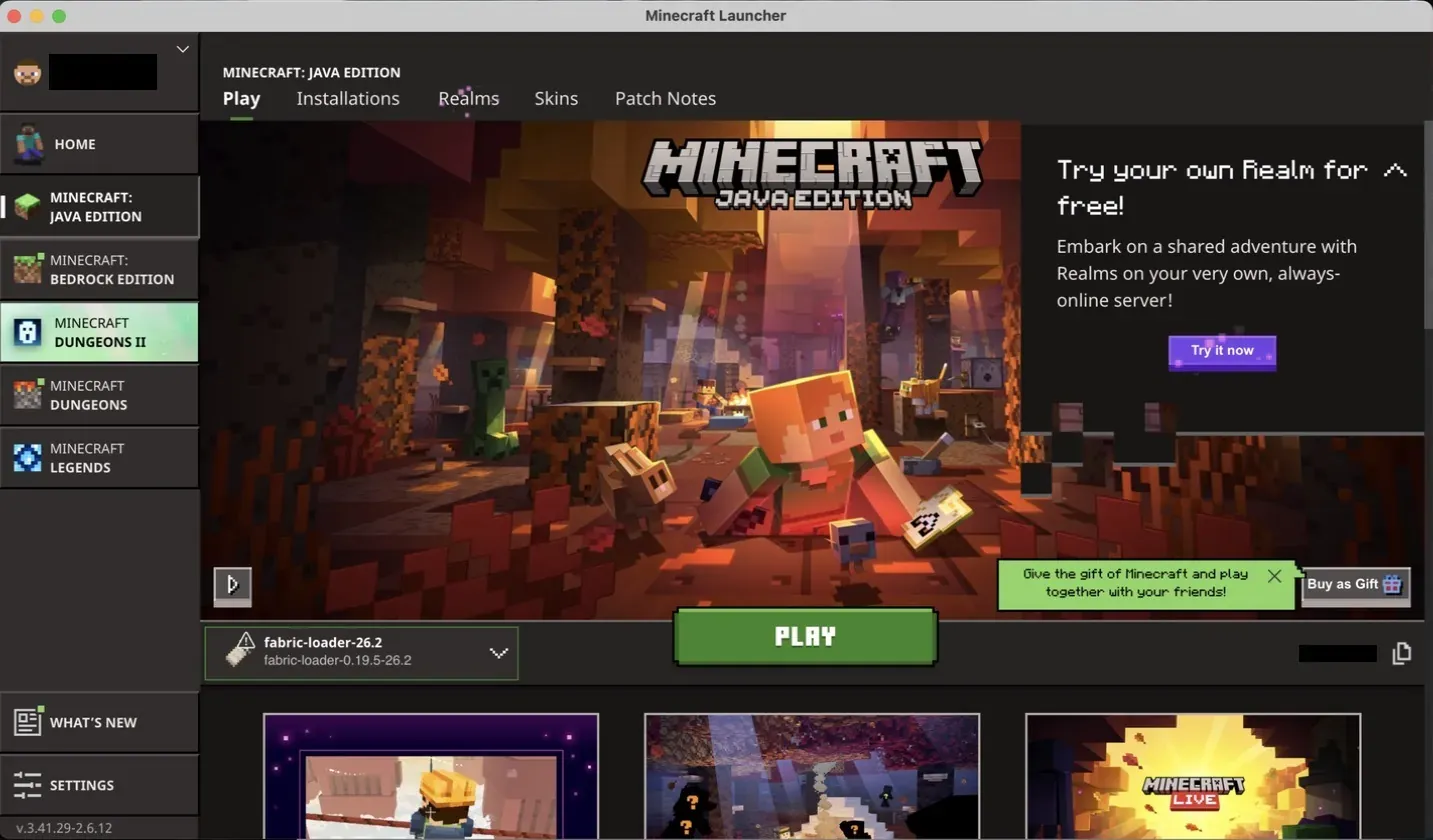This screenshot has height=840, width=1433.
Task: Switch to the Patch Notes tab
Action: (665, 98)
